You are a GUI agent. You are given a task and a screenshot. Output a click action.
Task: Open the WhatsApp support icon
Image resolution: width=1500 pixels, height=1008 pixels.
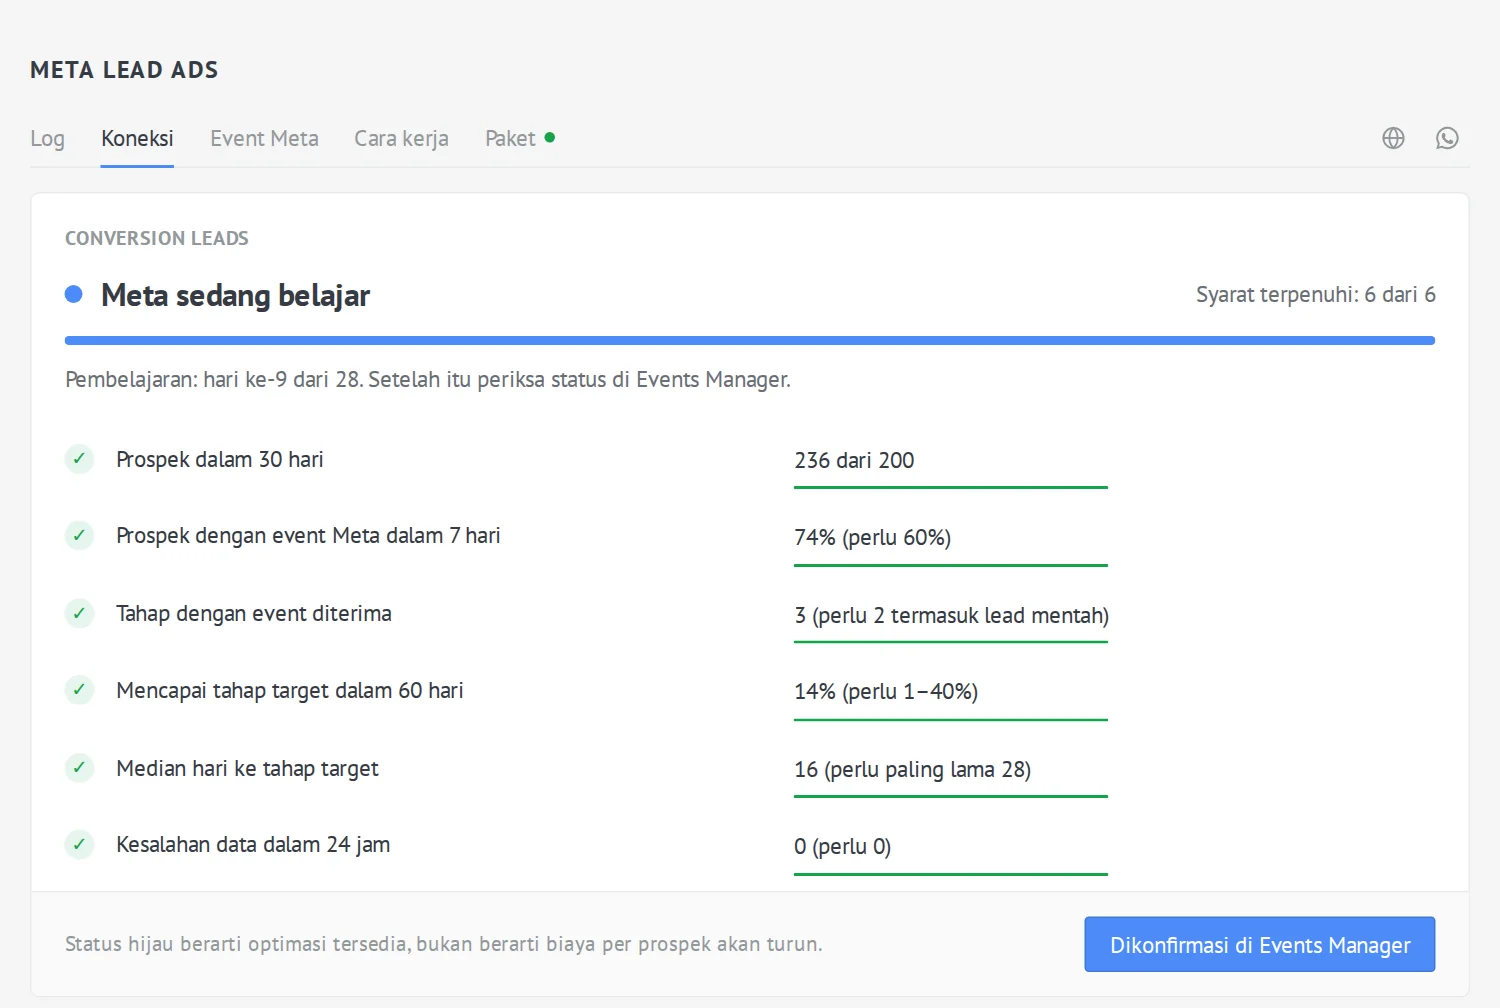pos(1447,138)
